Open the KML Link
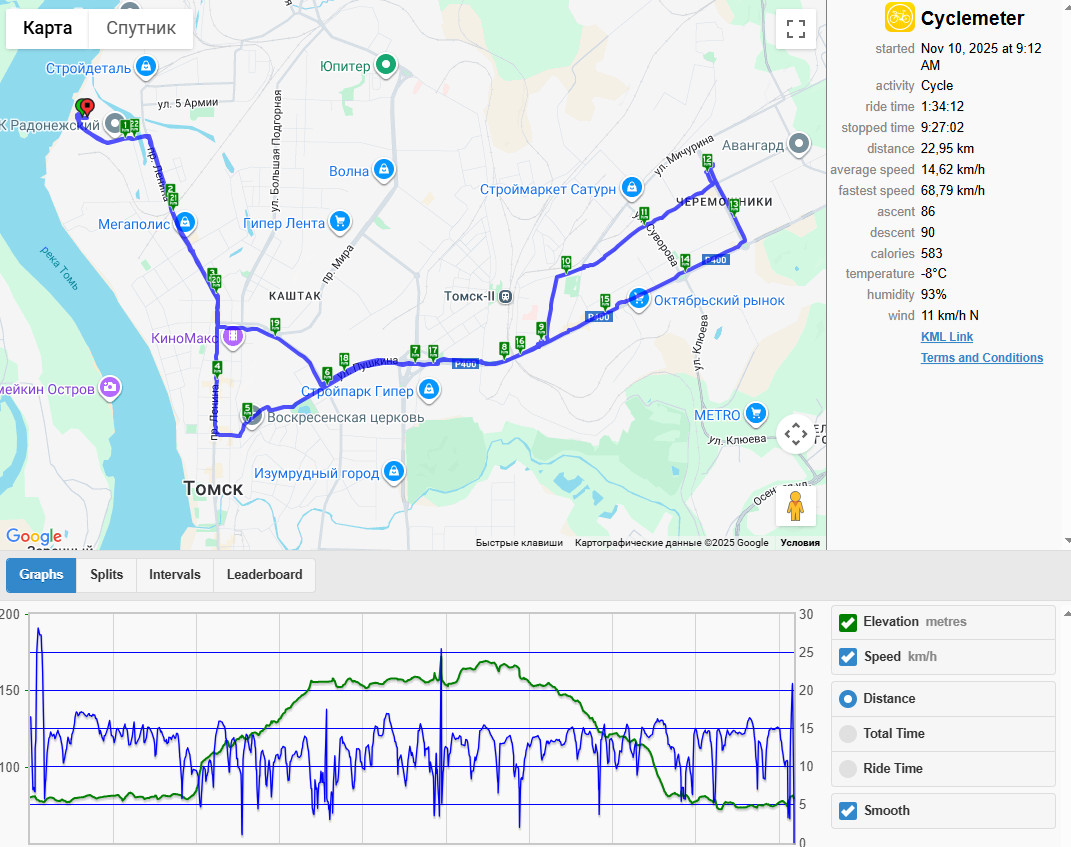Screen dimensions: 1071x847 coord(947,337)
